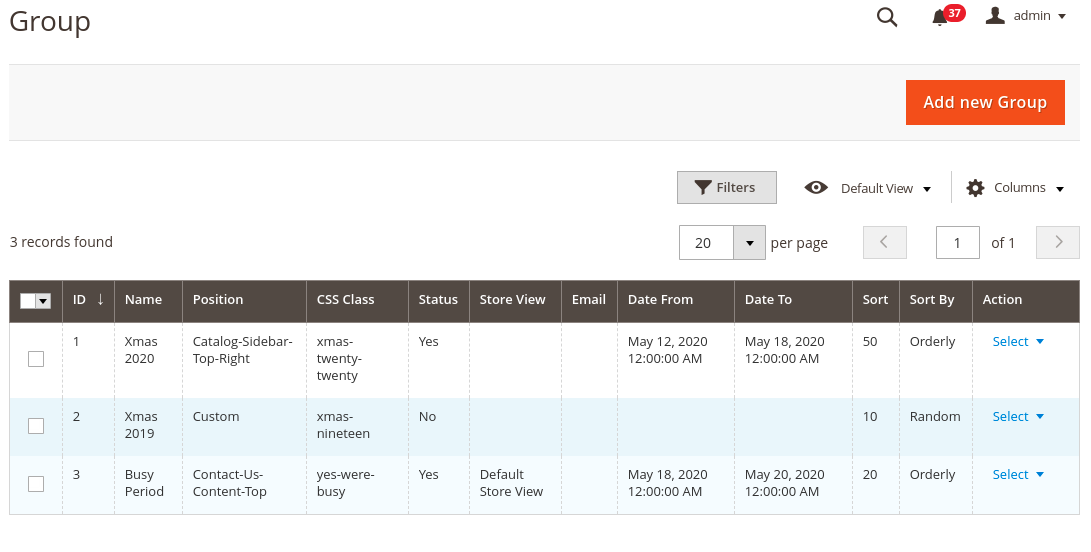
Task: Click the admin user account icon
Action: click(995, 16)
